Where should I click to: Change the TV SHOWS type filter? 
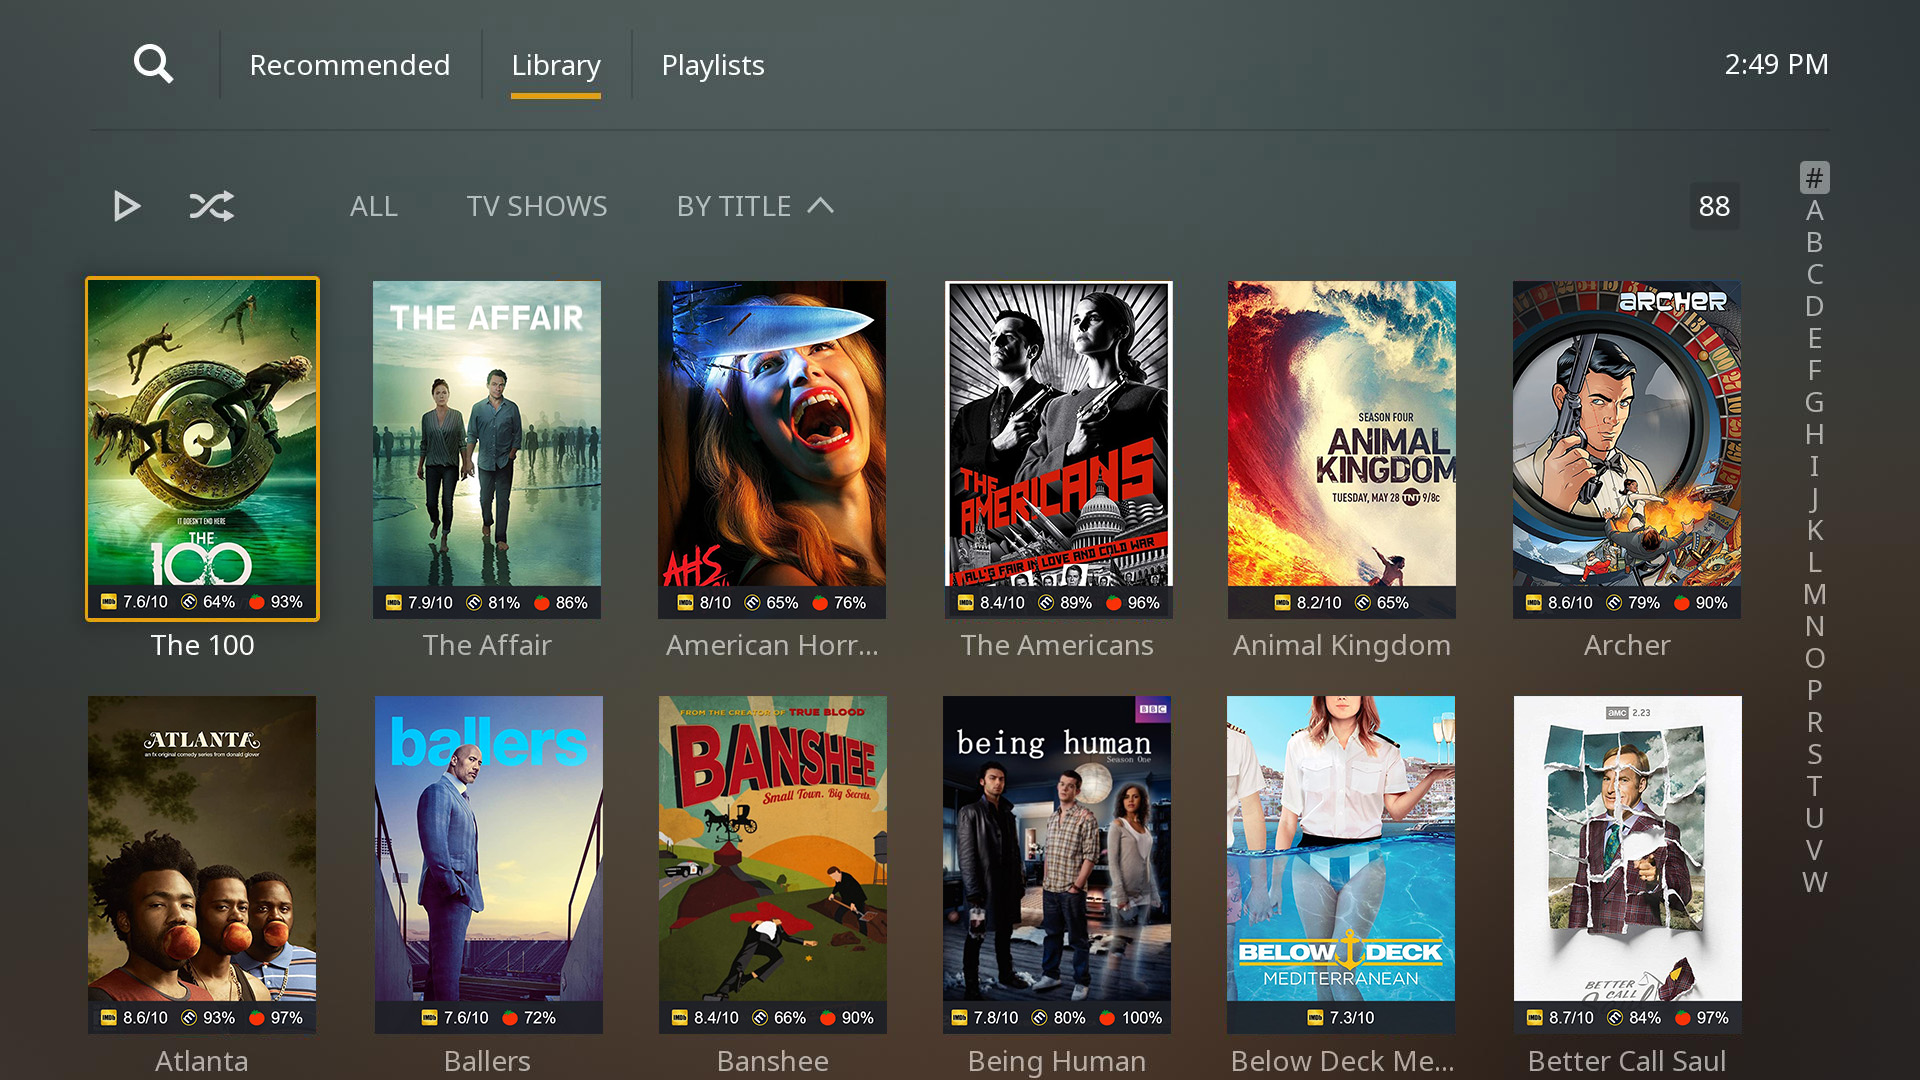tap(537, 206)
